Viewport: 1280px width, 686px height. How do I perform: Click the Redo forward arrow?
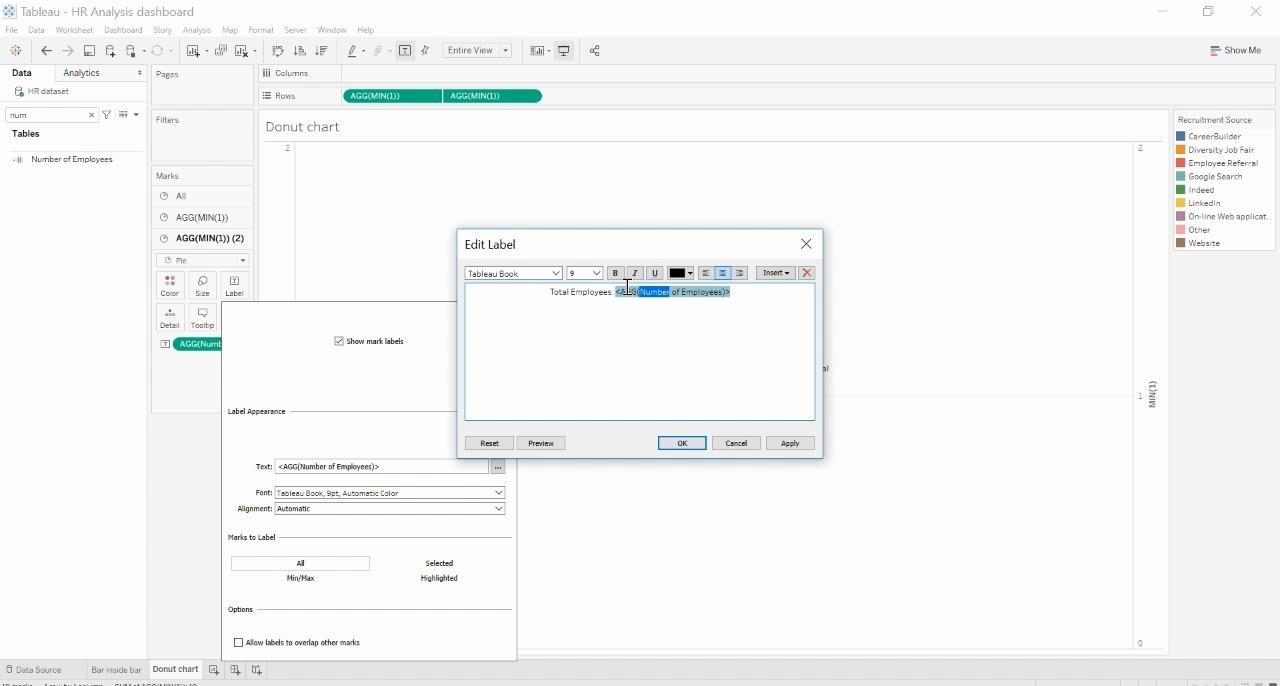(x=67, y=50)
